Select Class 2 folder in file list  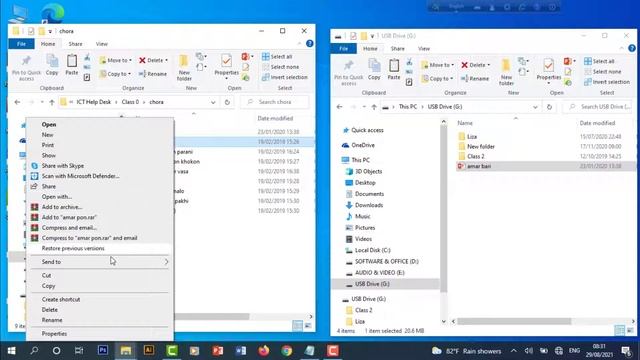coord(476,156)
